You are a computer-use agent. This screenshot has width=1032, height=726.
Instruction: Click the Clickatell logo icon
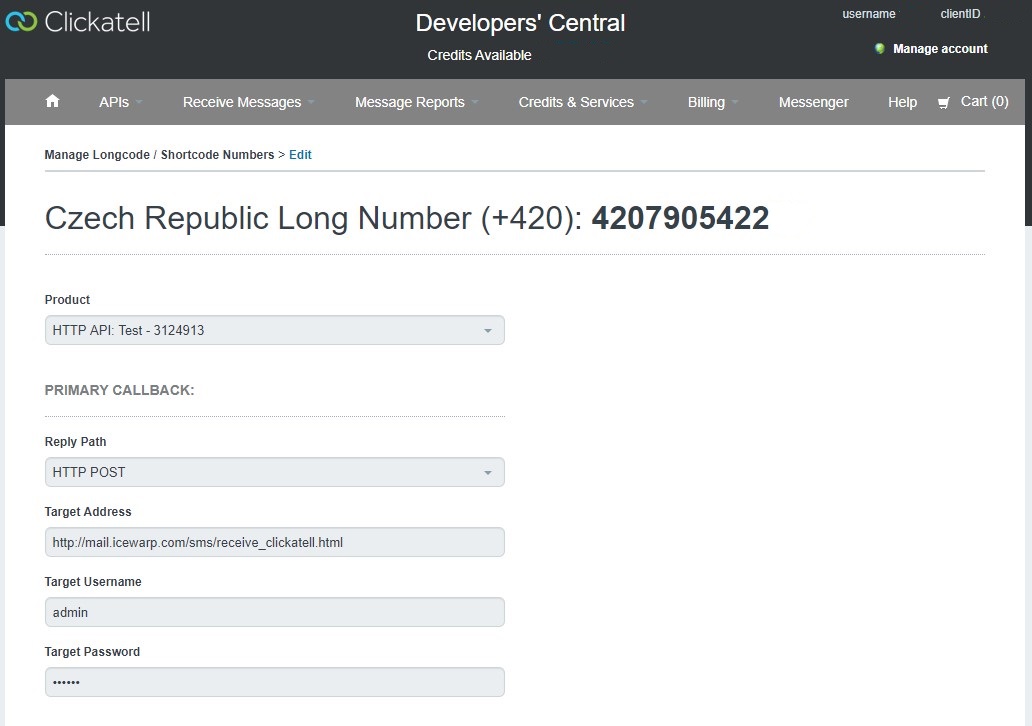tap(21, 22)
